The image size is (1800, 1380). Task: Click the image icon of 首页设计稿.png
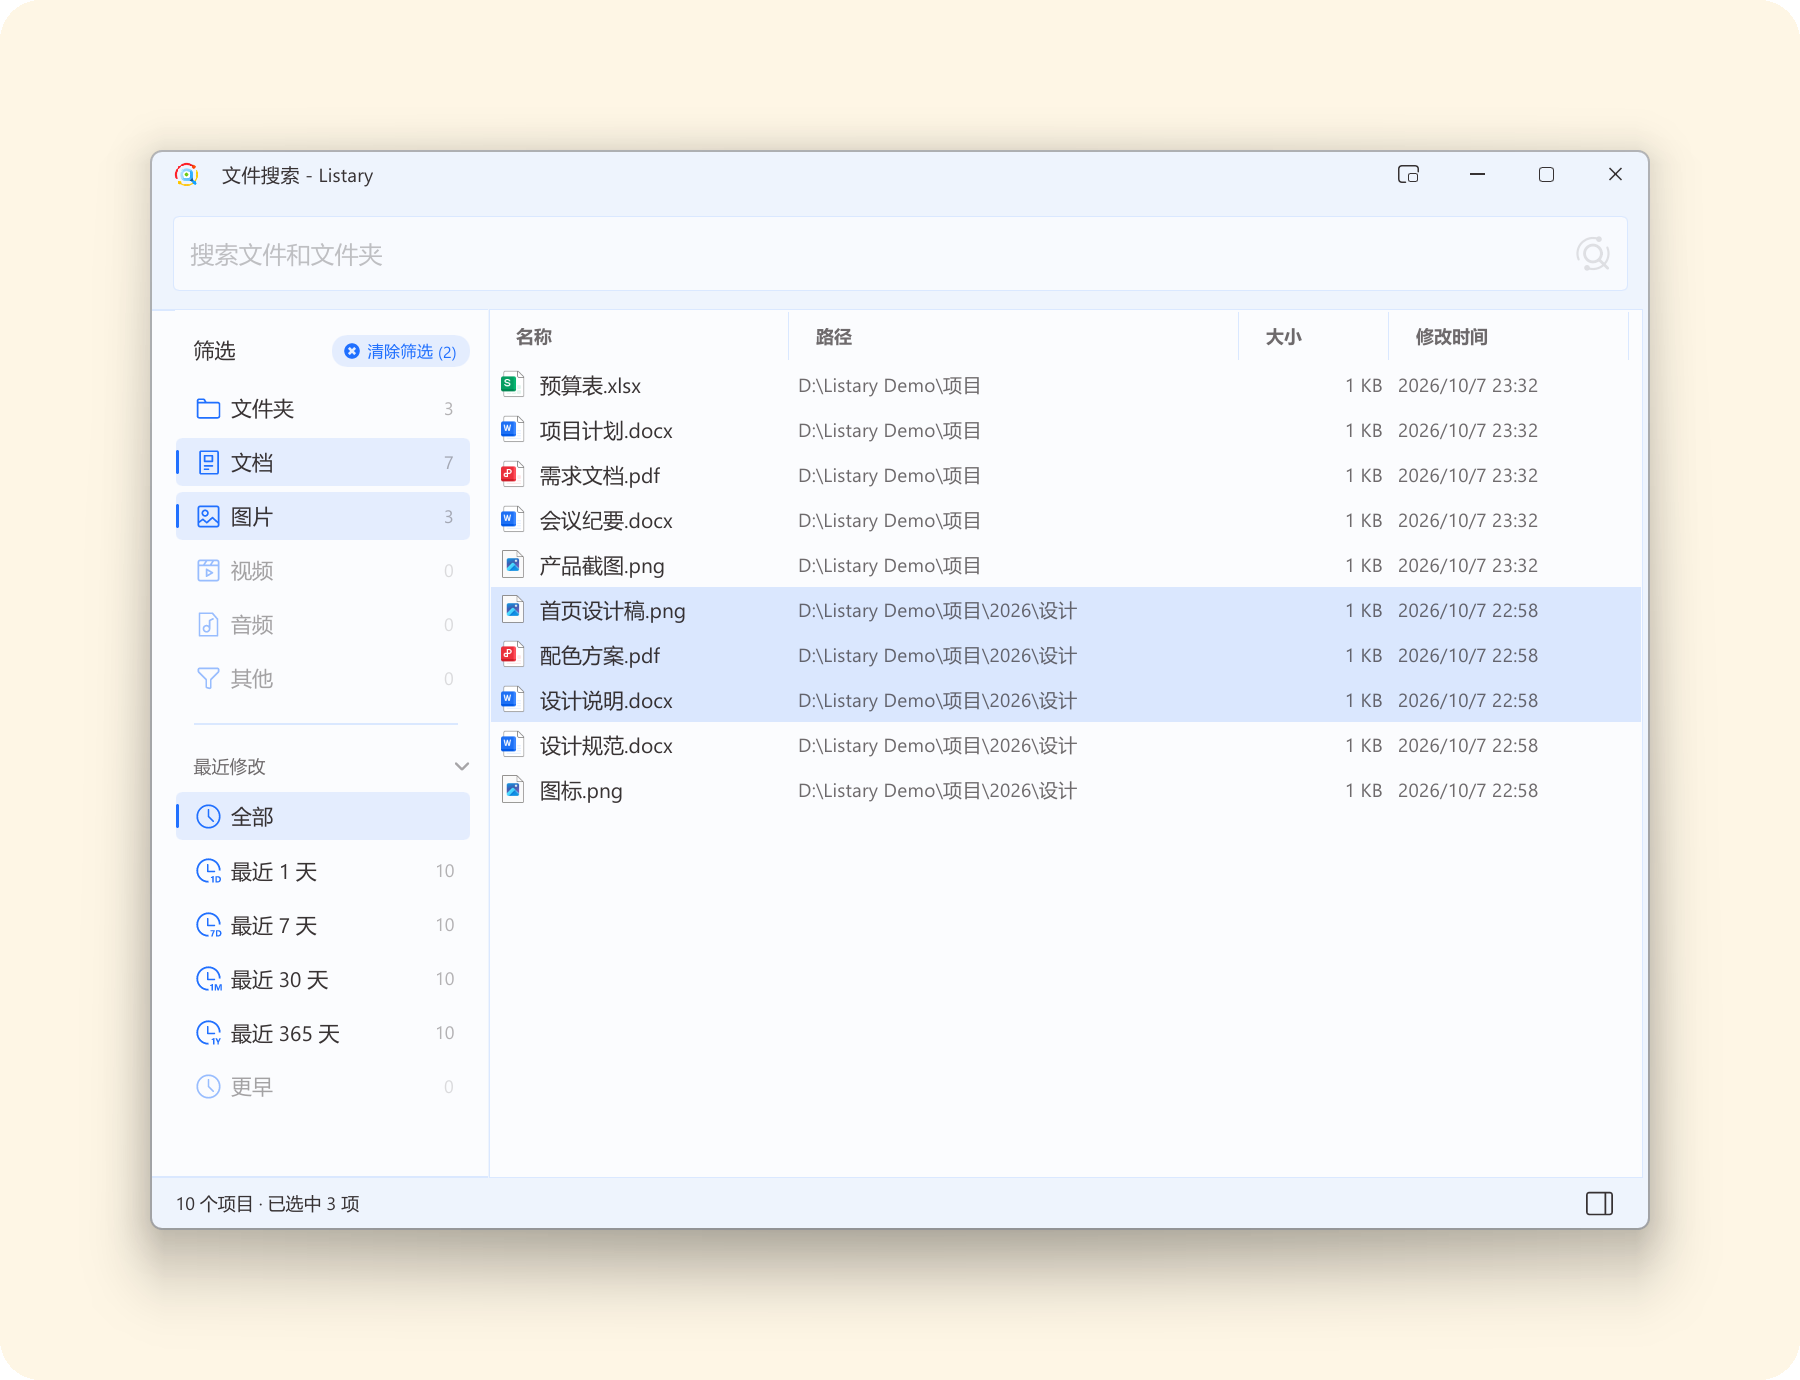click(x=512, y=610)
